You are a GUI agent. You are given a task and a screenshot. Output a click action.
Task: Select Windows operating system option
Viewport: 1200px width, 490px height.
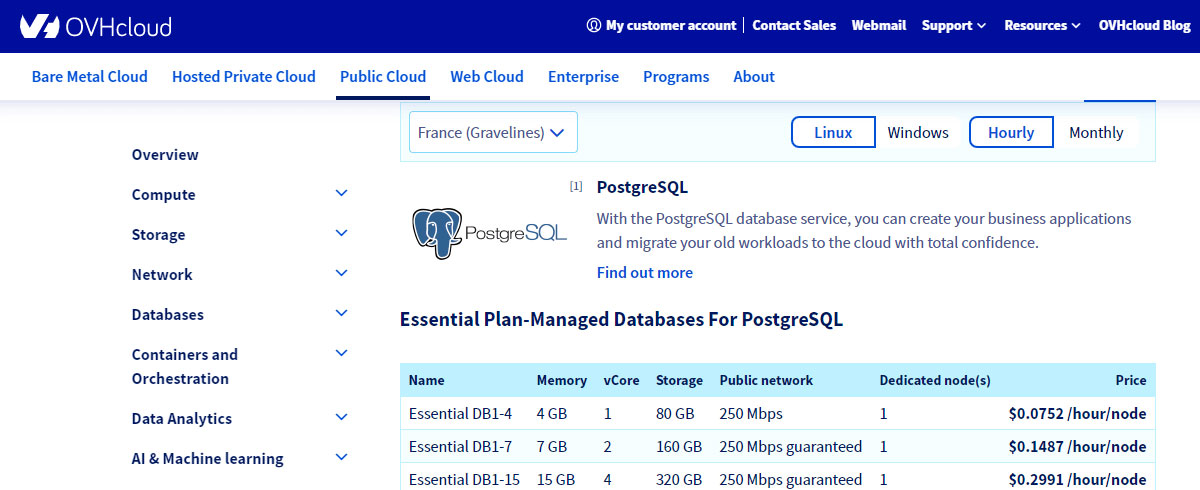click(x=918, y=132)
